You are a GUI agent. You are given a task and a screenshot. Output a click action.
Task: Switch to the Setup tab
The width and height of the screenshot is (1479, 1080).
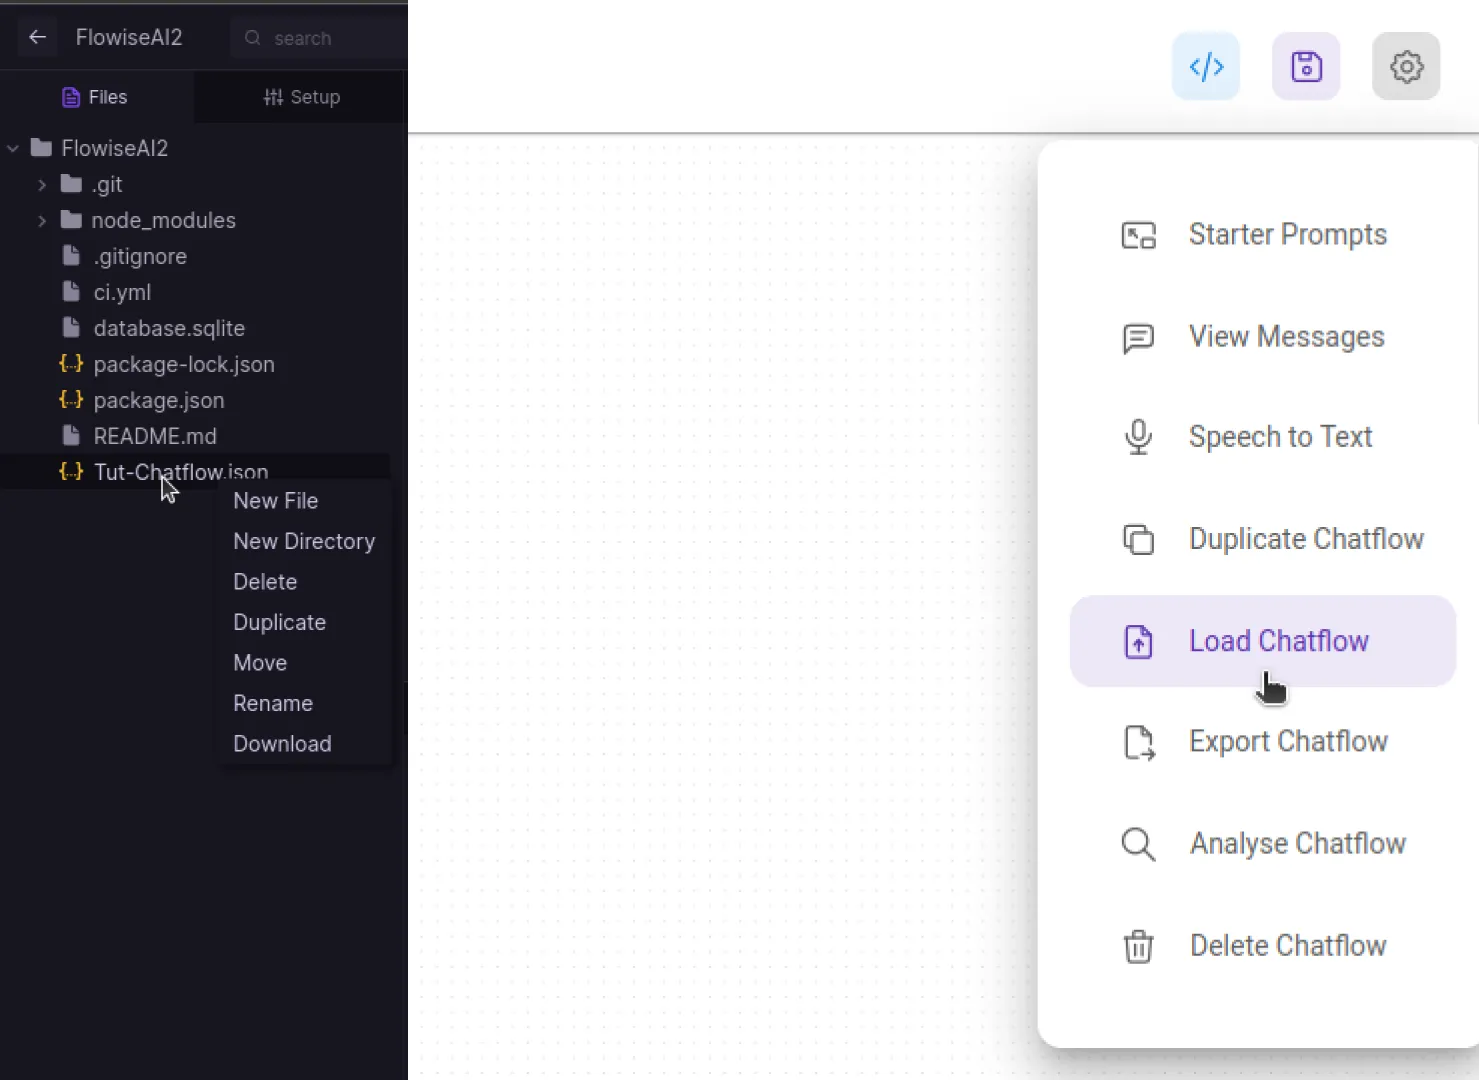(x=301, y=97)
